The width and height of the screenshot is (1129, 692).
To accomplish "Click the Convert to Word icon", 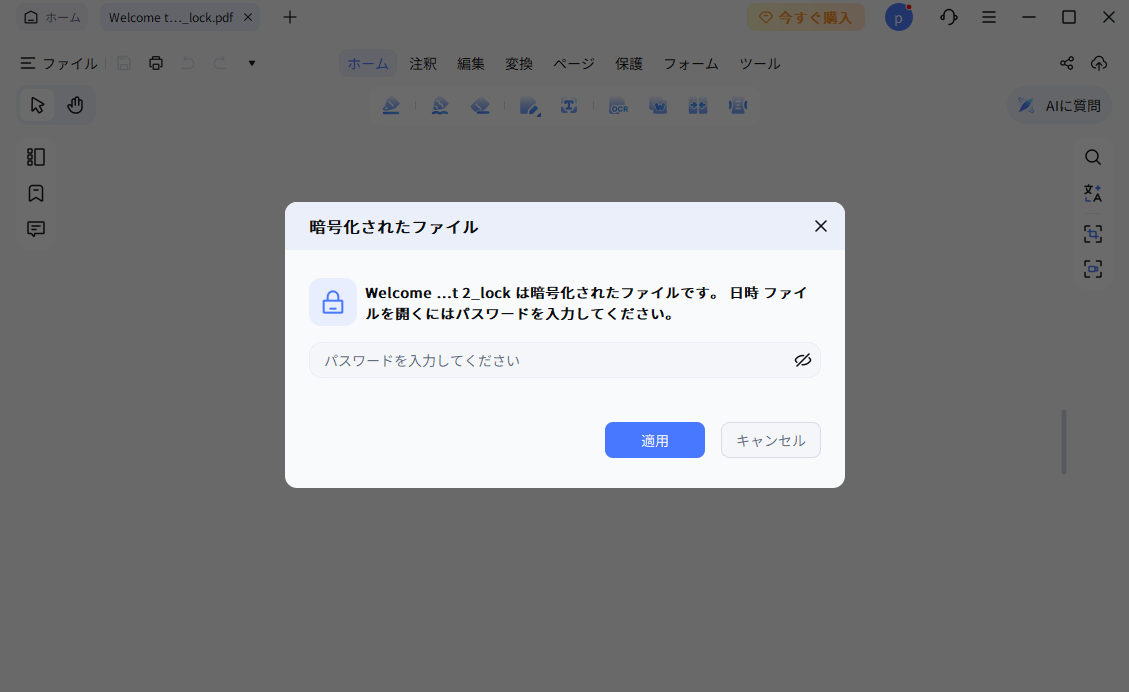I will point(658,105).
